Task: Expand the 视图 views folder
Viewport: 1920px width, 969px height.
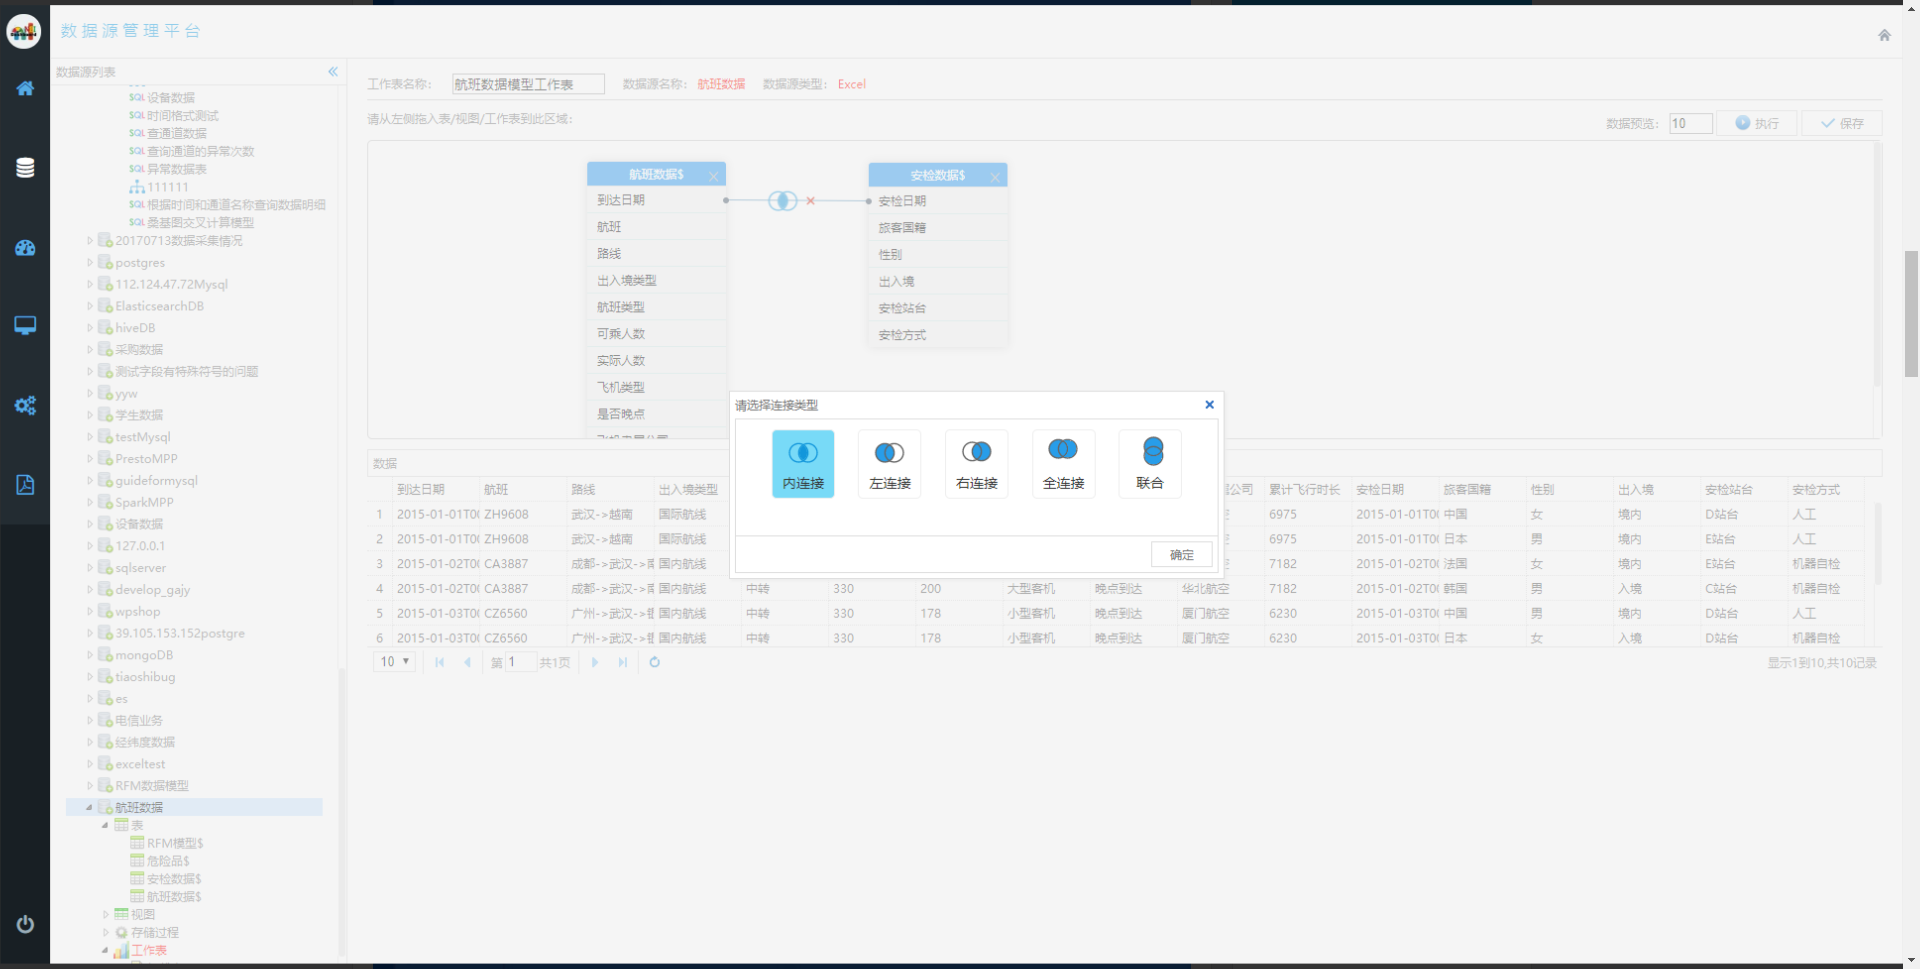Action: 106,914
